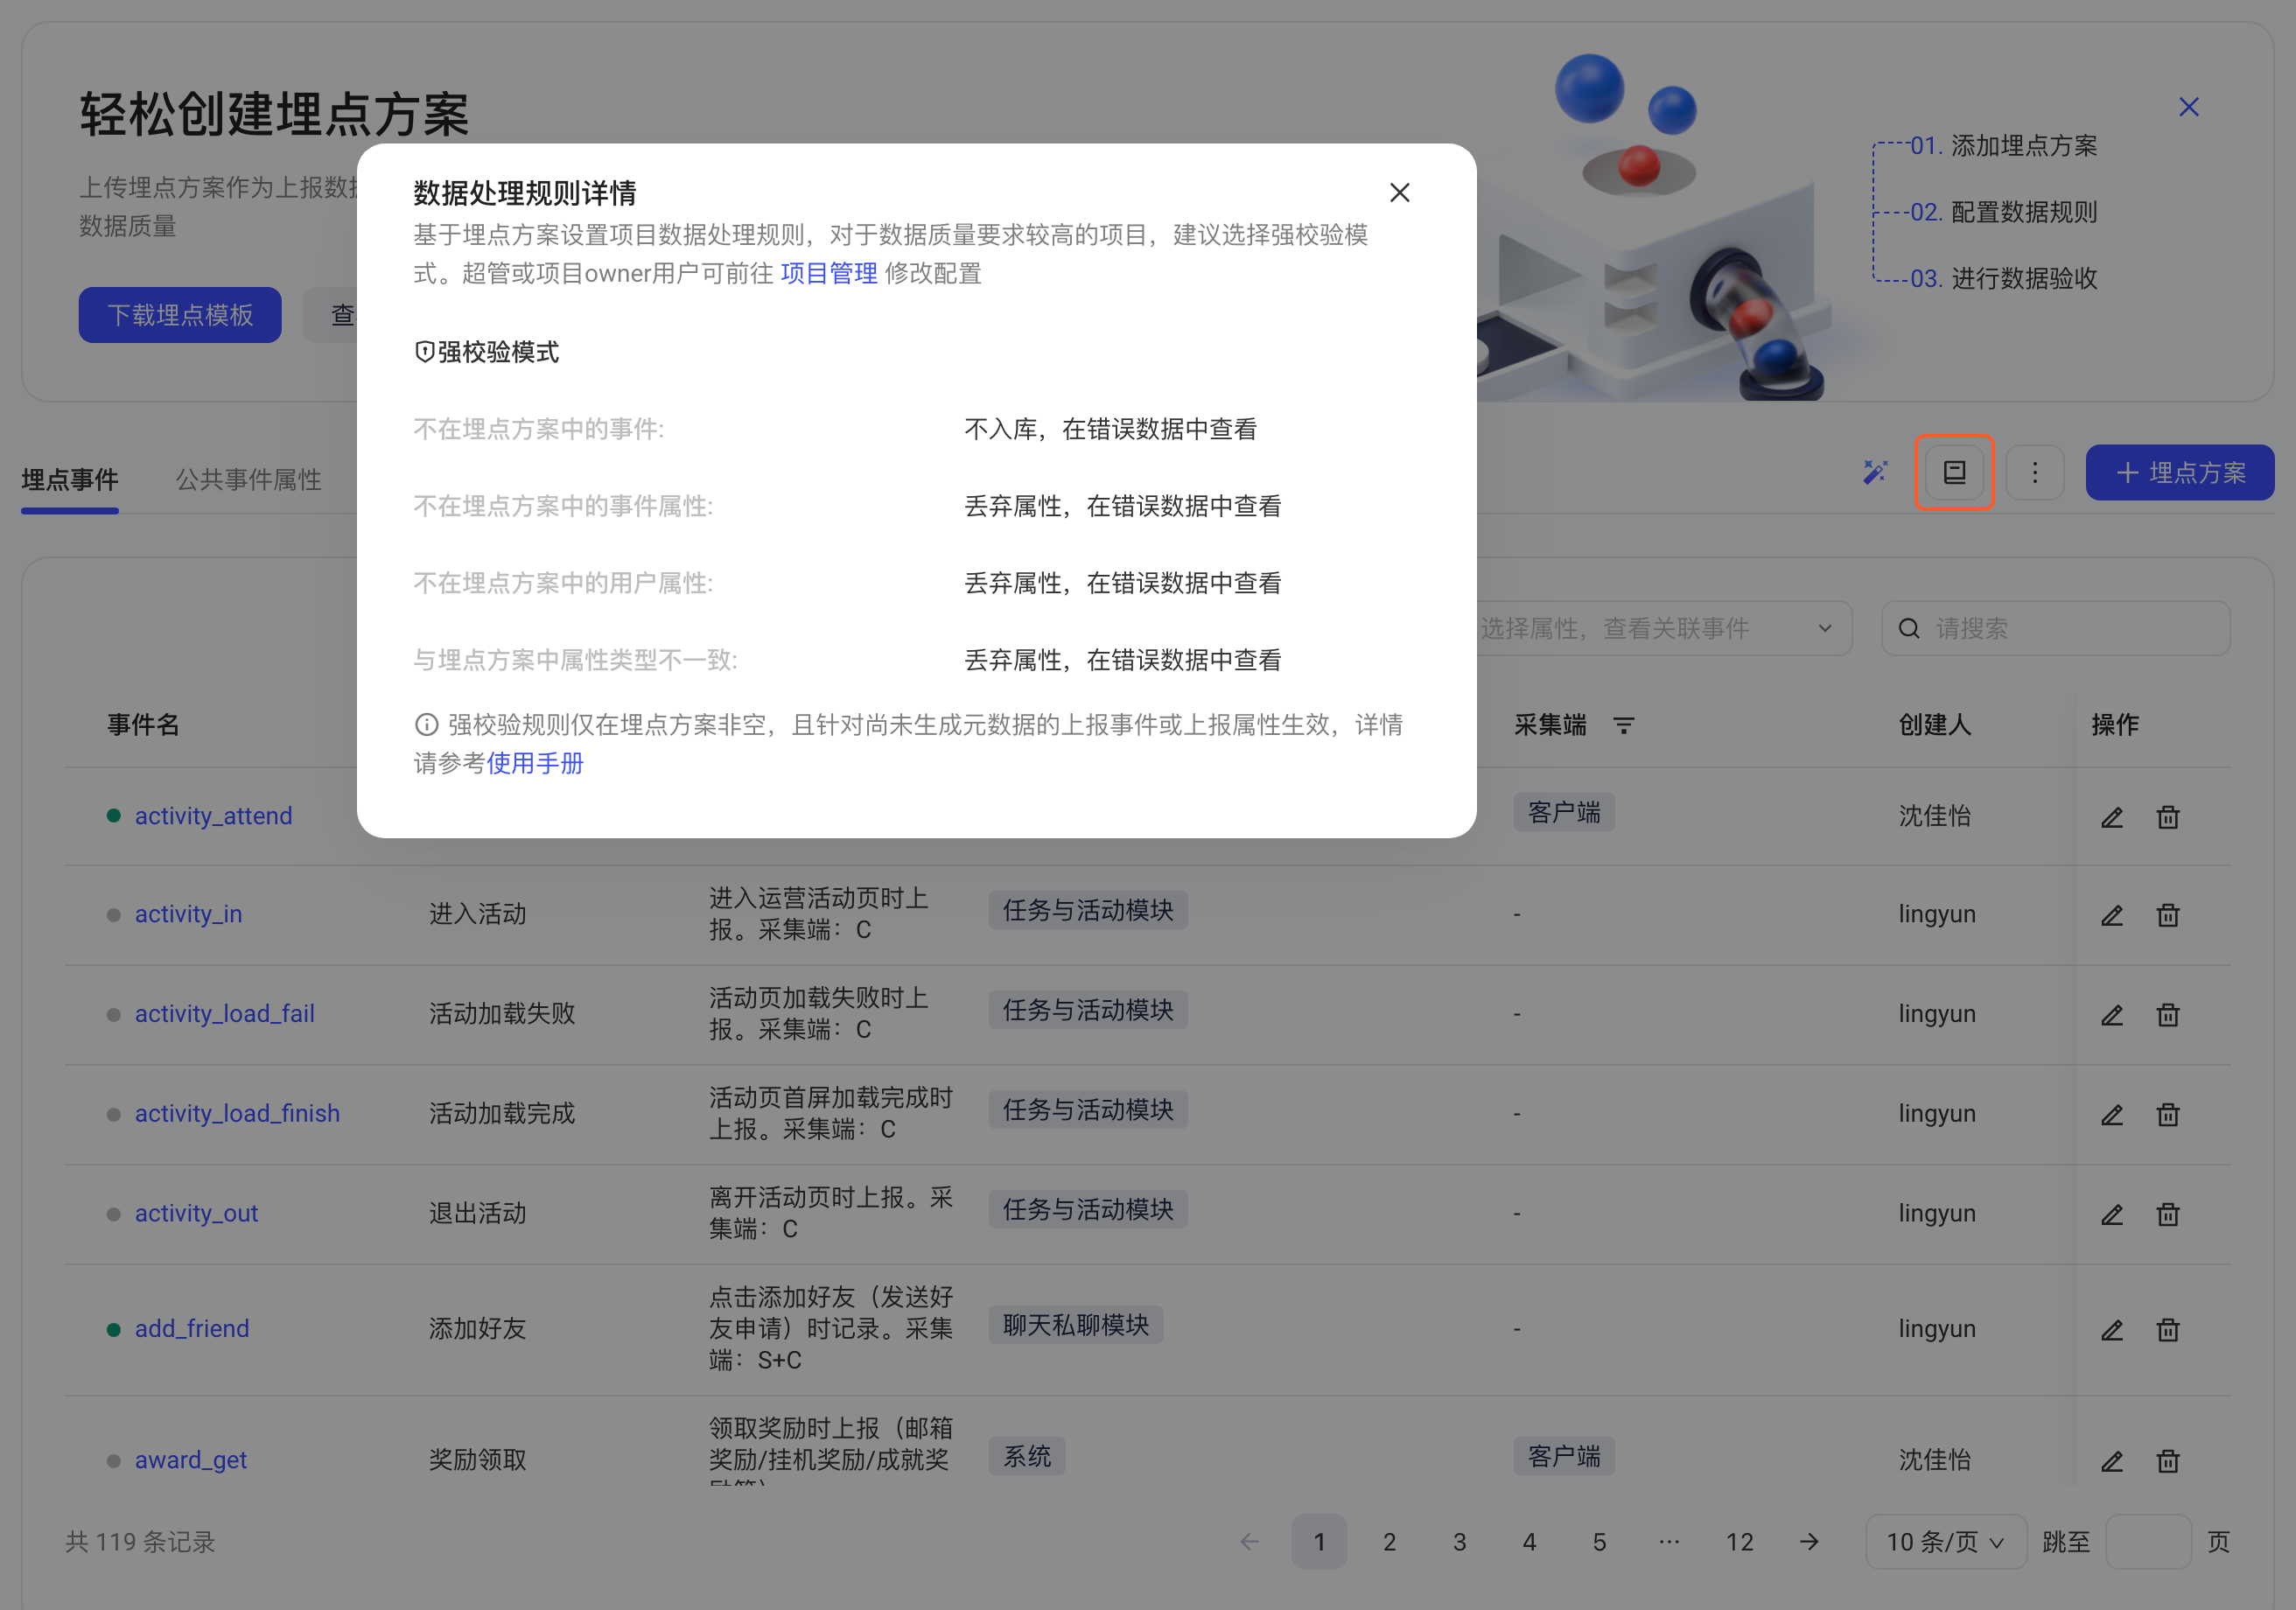This screenshot has height=1610, width=2296.
Task: Click 任务与活动模块 tag in activity_in row
Action: (x=1088, y=910)
